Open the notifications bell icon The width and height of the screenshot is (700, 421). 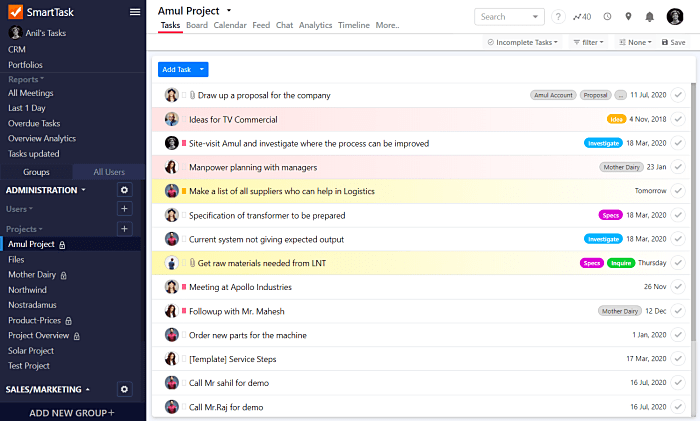coord(650,17)
